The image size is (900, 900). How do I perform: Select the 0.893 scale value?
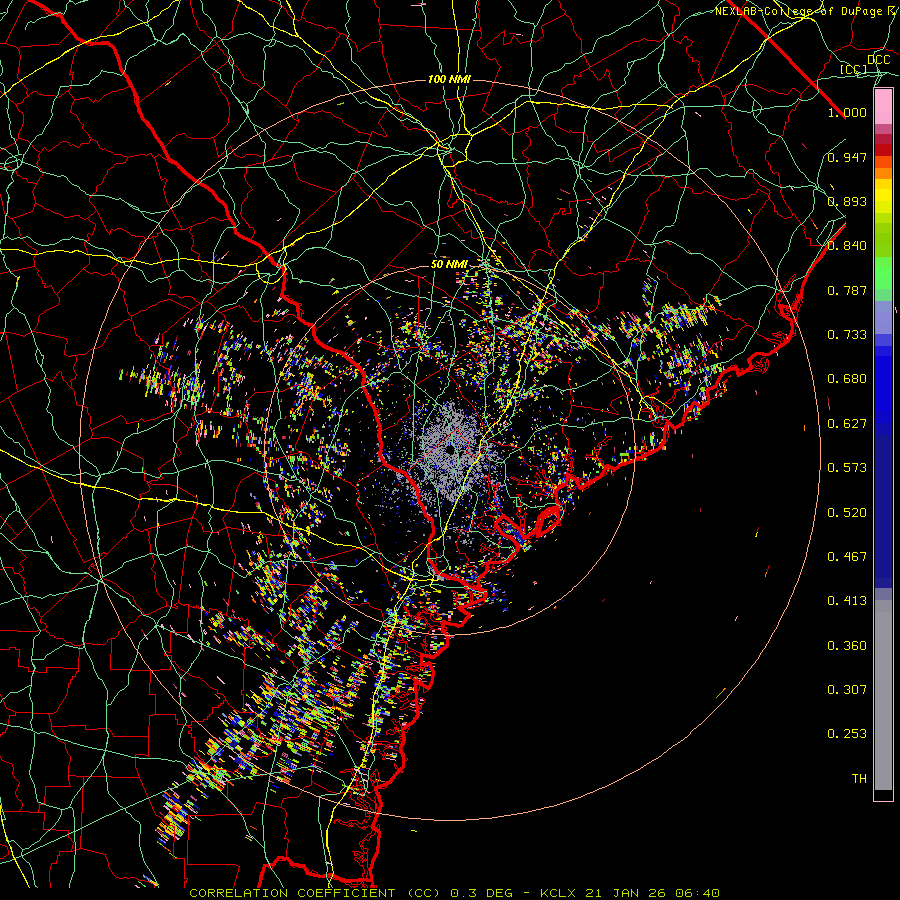847,201
